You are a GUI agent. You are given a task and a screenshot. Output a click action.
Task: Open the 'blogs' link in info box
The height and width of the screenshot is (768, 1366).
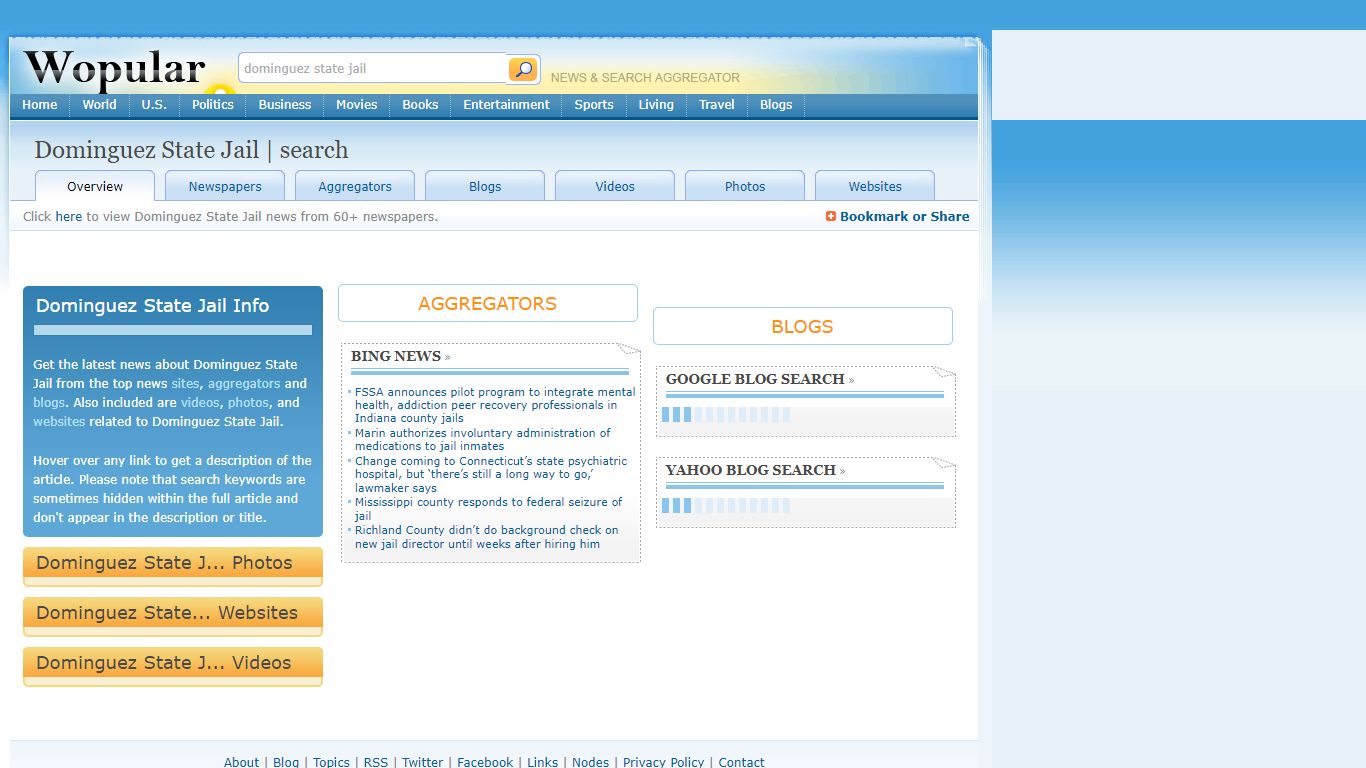point(49,403)
